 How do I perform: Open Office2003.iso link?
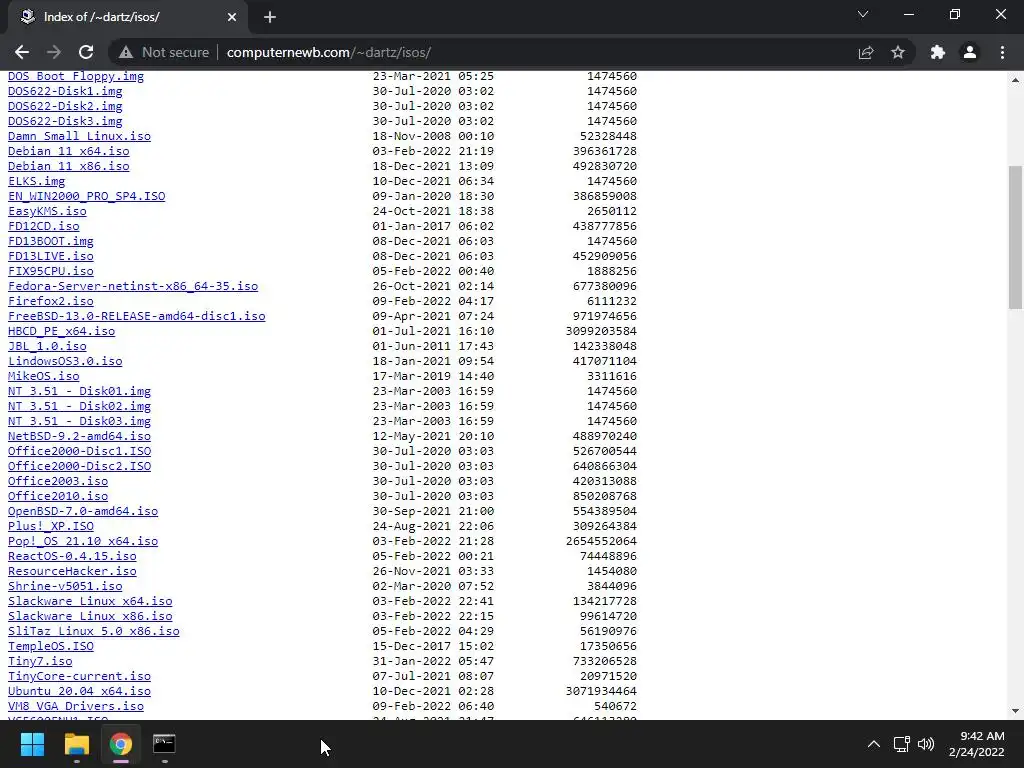tap(58, 482)
